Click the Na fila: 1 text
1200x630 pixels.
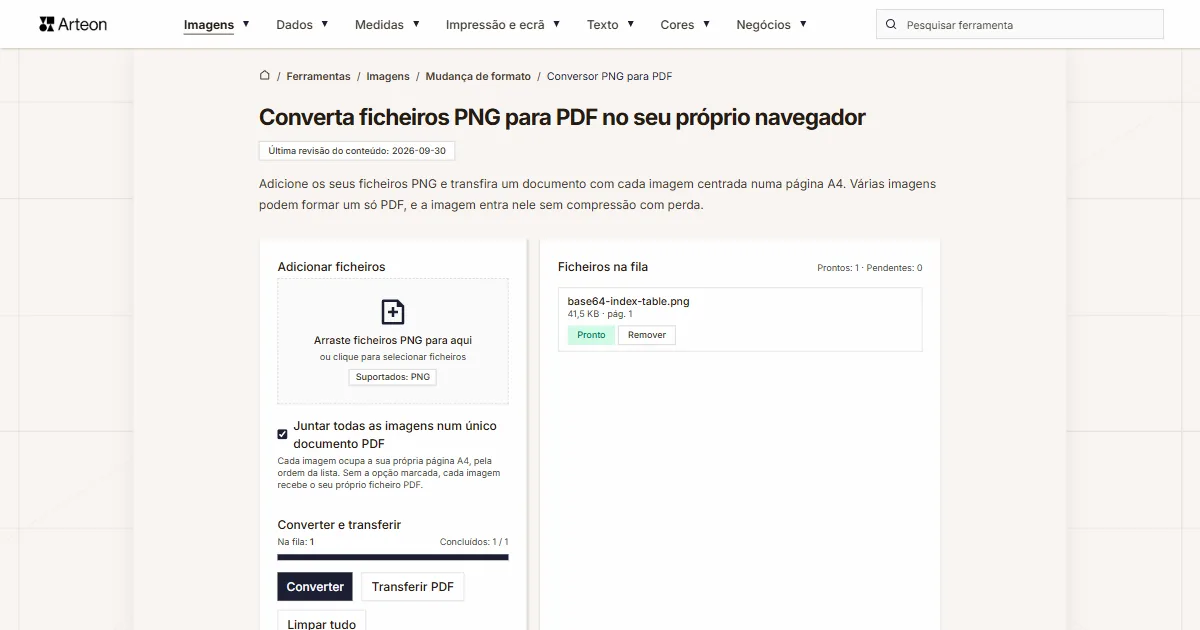[296, 542]
